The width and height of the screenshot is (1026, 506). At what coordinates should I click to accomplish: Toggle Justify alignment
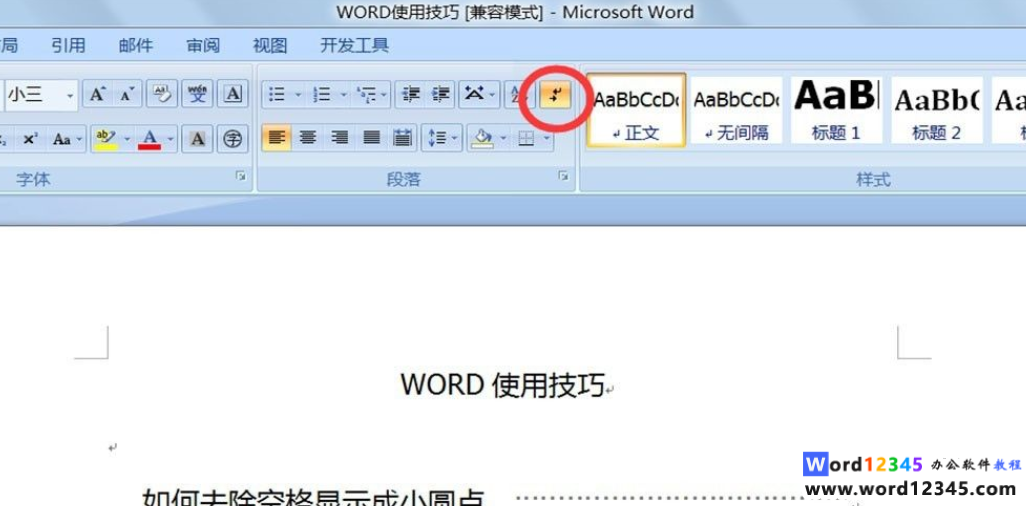pyautogui.click(x=371, y=137)
